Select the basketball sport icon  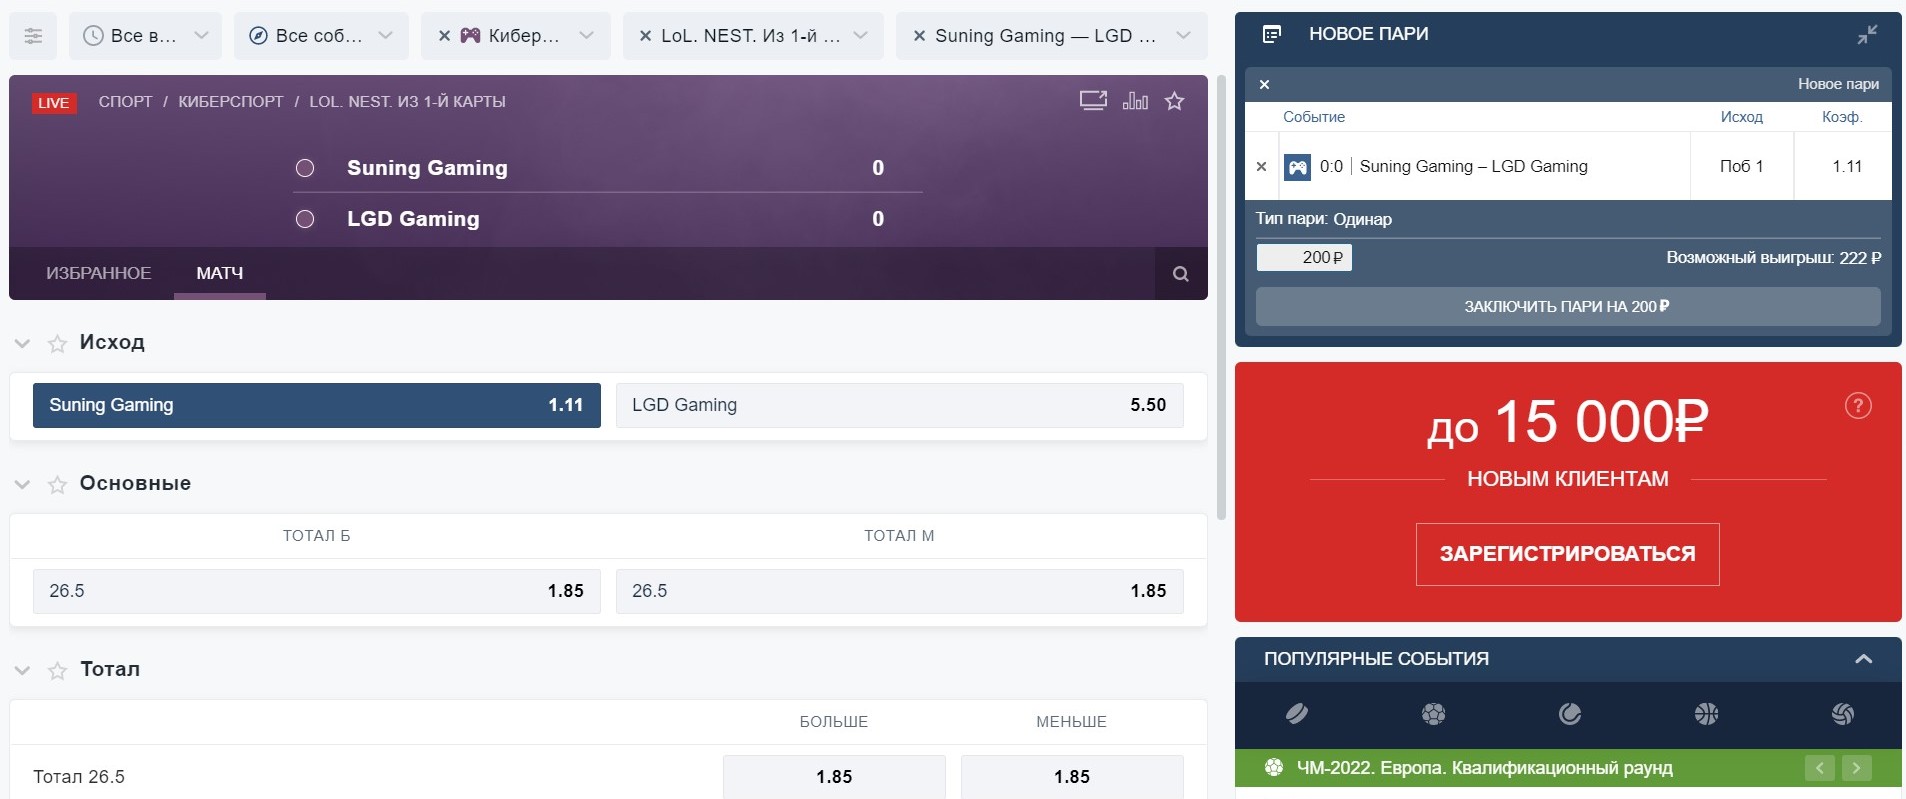tap(1706, 713)
